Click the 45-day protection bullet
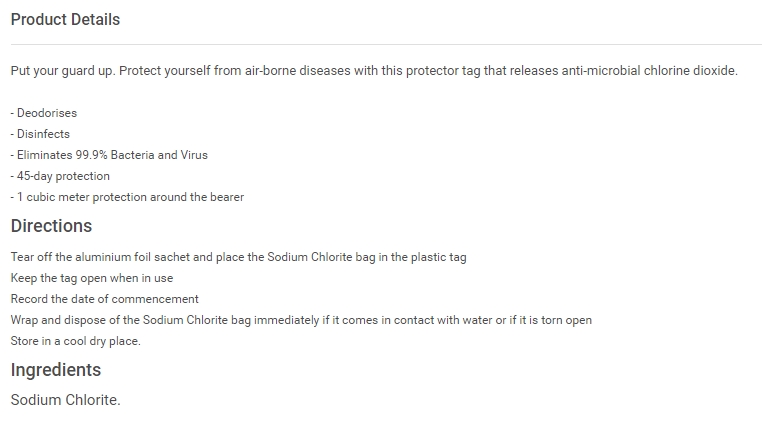Image resolution: width=762 pixels, height=430 pixels. (x=61, y=176)
